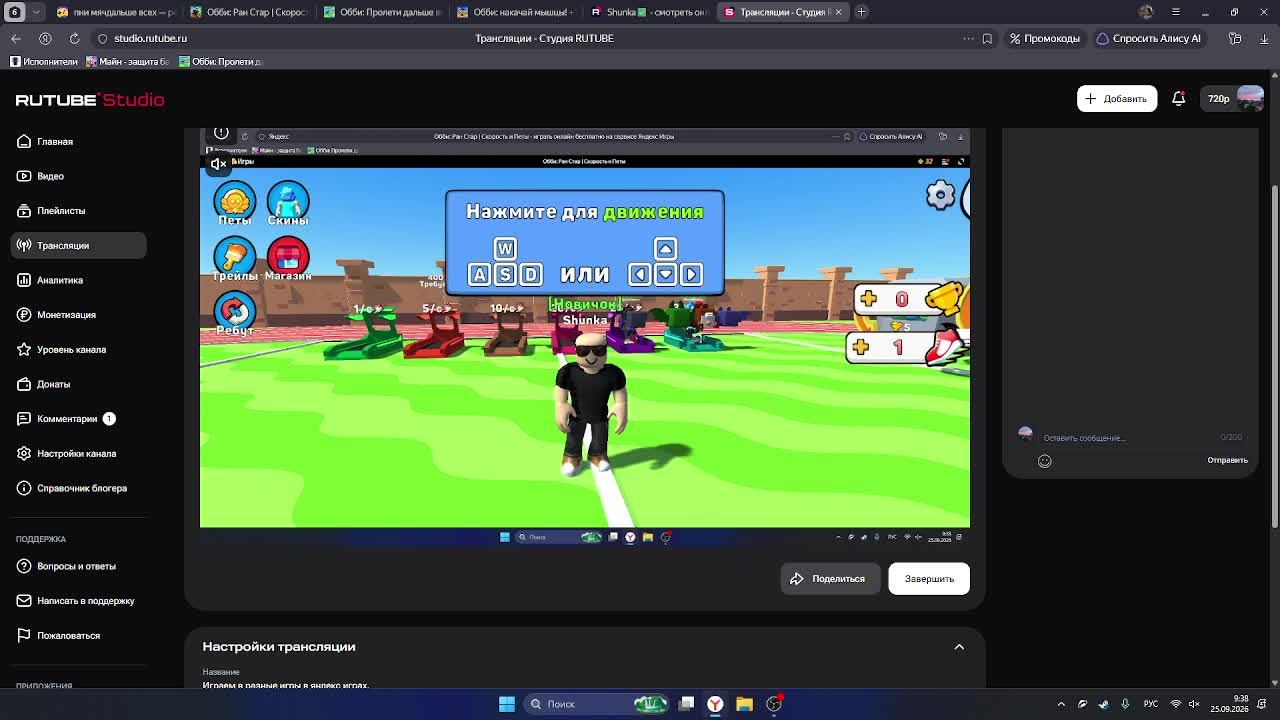Open the emoji picker in chat
This screenshot has height=720, width=1280.
pos(1045,461)
